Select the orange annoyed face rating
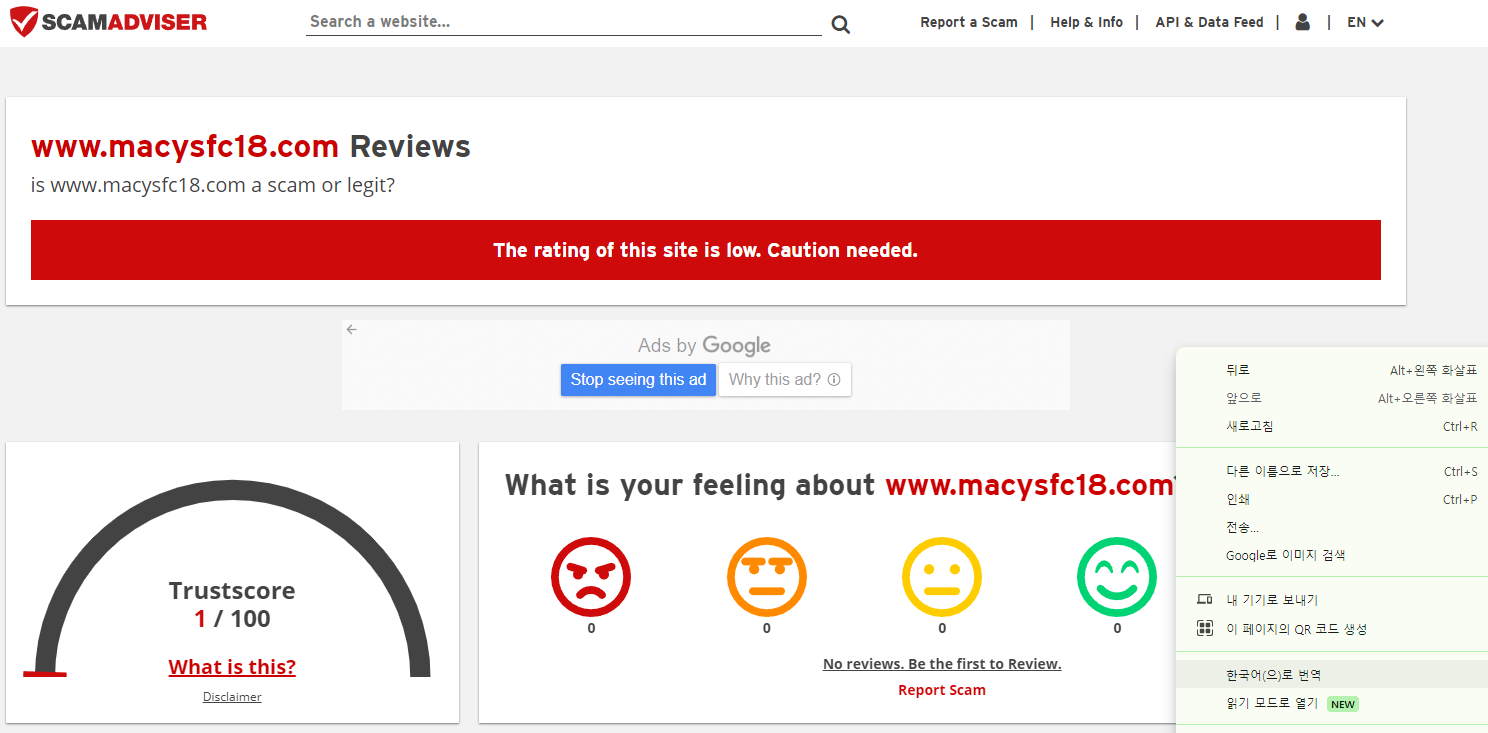The image size is (1488, 733). click(x=767, y=577)
